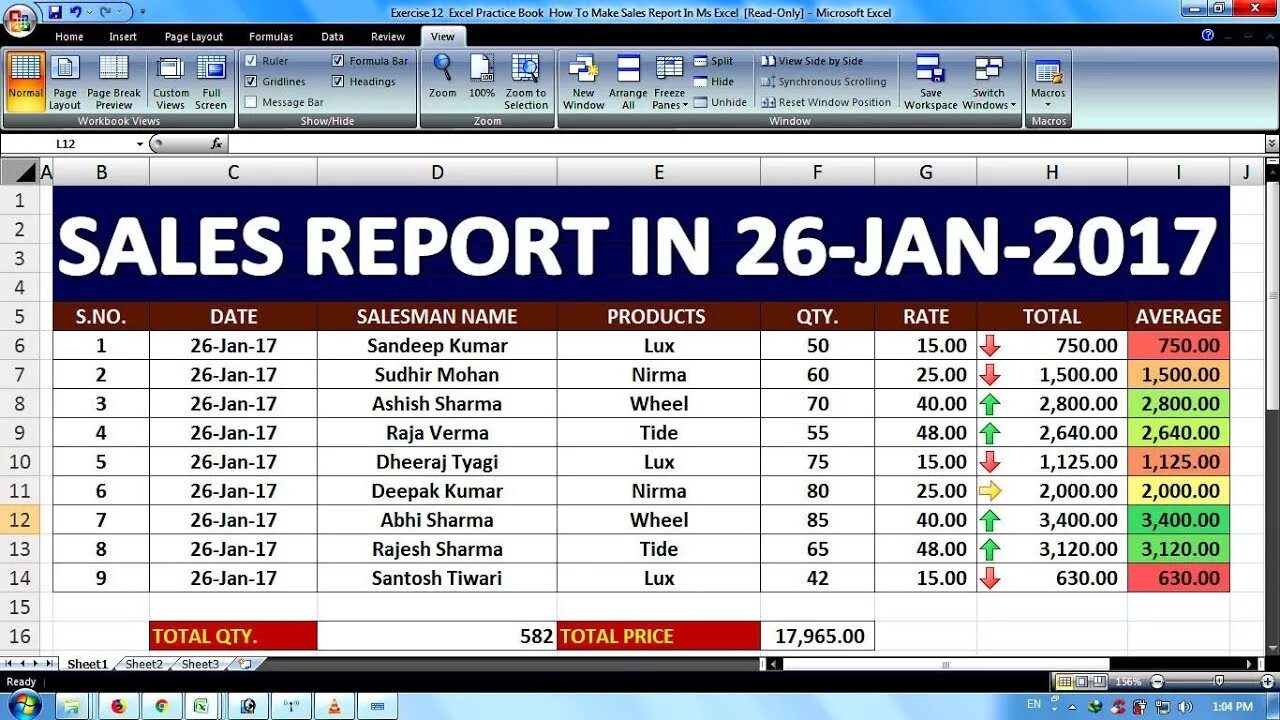Image resolution: width=1280 pixels, height=720 pixels.
Task: Click the Insert Worksheet tab icon
Action: click(x=244, y=664)
